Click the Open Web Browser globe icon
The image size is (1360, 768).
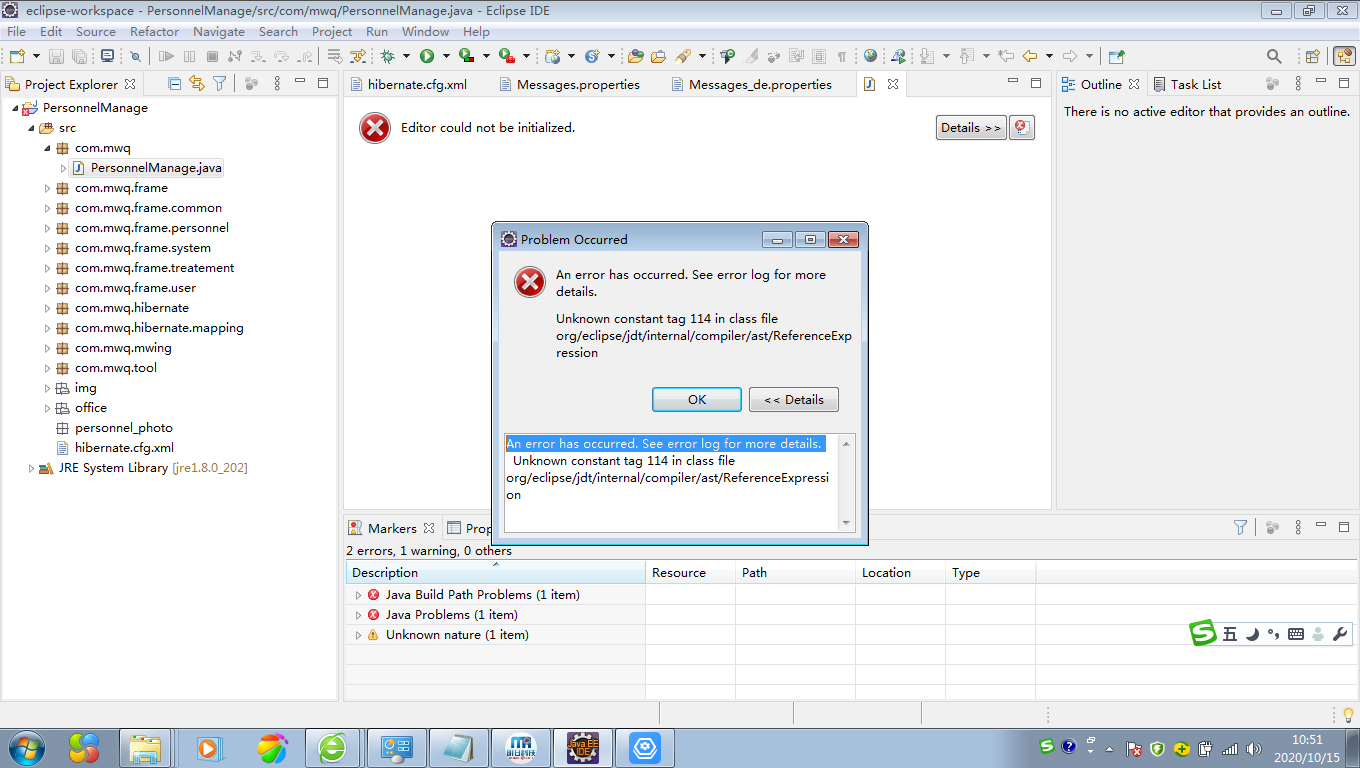870,56
